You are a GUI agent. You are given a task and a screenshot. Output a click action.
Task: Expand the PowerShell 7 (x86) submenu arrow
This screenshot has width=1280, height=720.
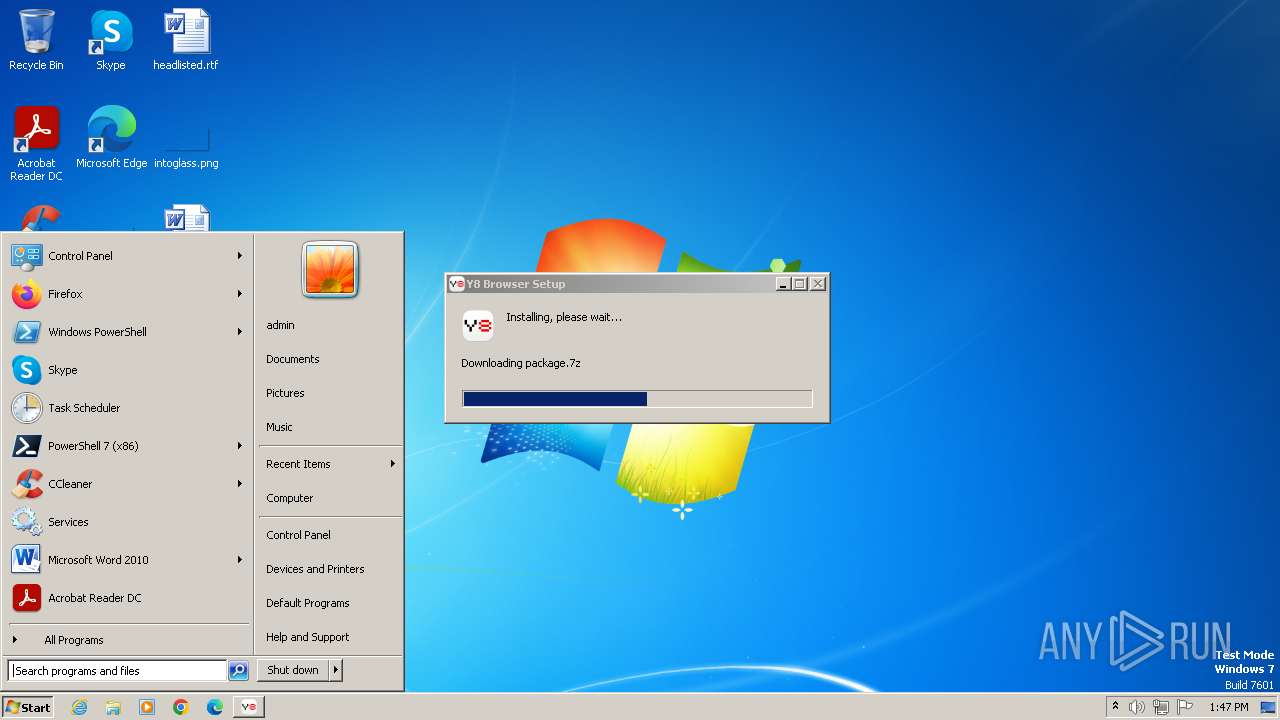tap(240, 446)
